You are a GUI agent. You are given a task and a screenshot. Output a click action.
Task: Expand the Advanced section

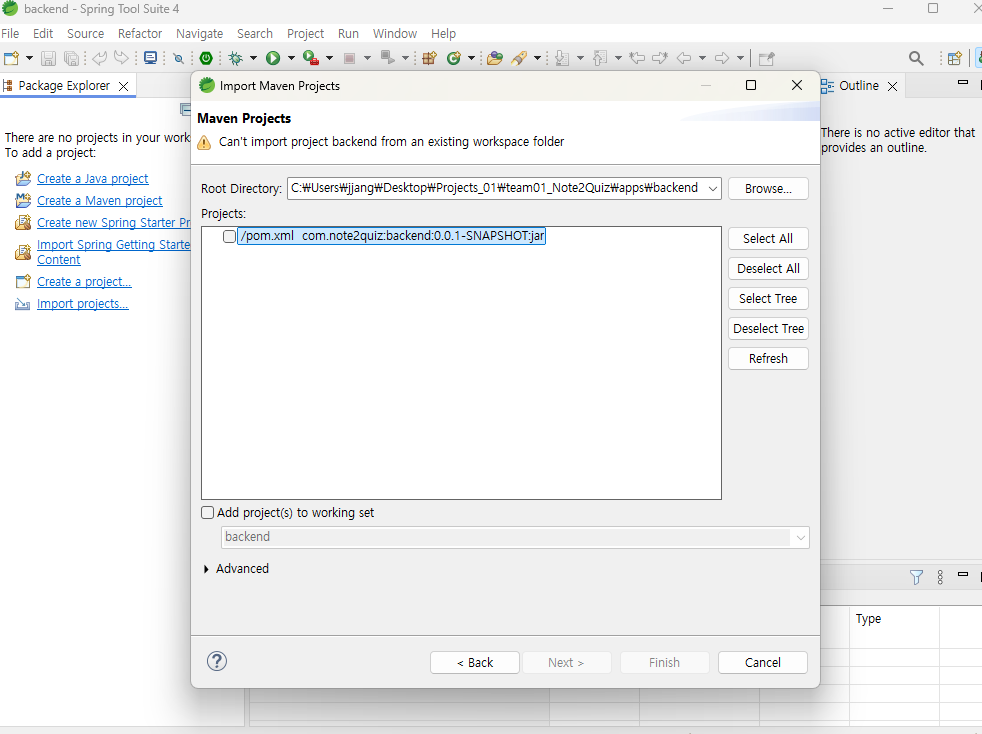click(x=206, y=569)
